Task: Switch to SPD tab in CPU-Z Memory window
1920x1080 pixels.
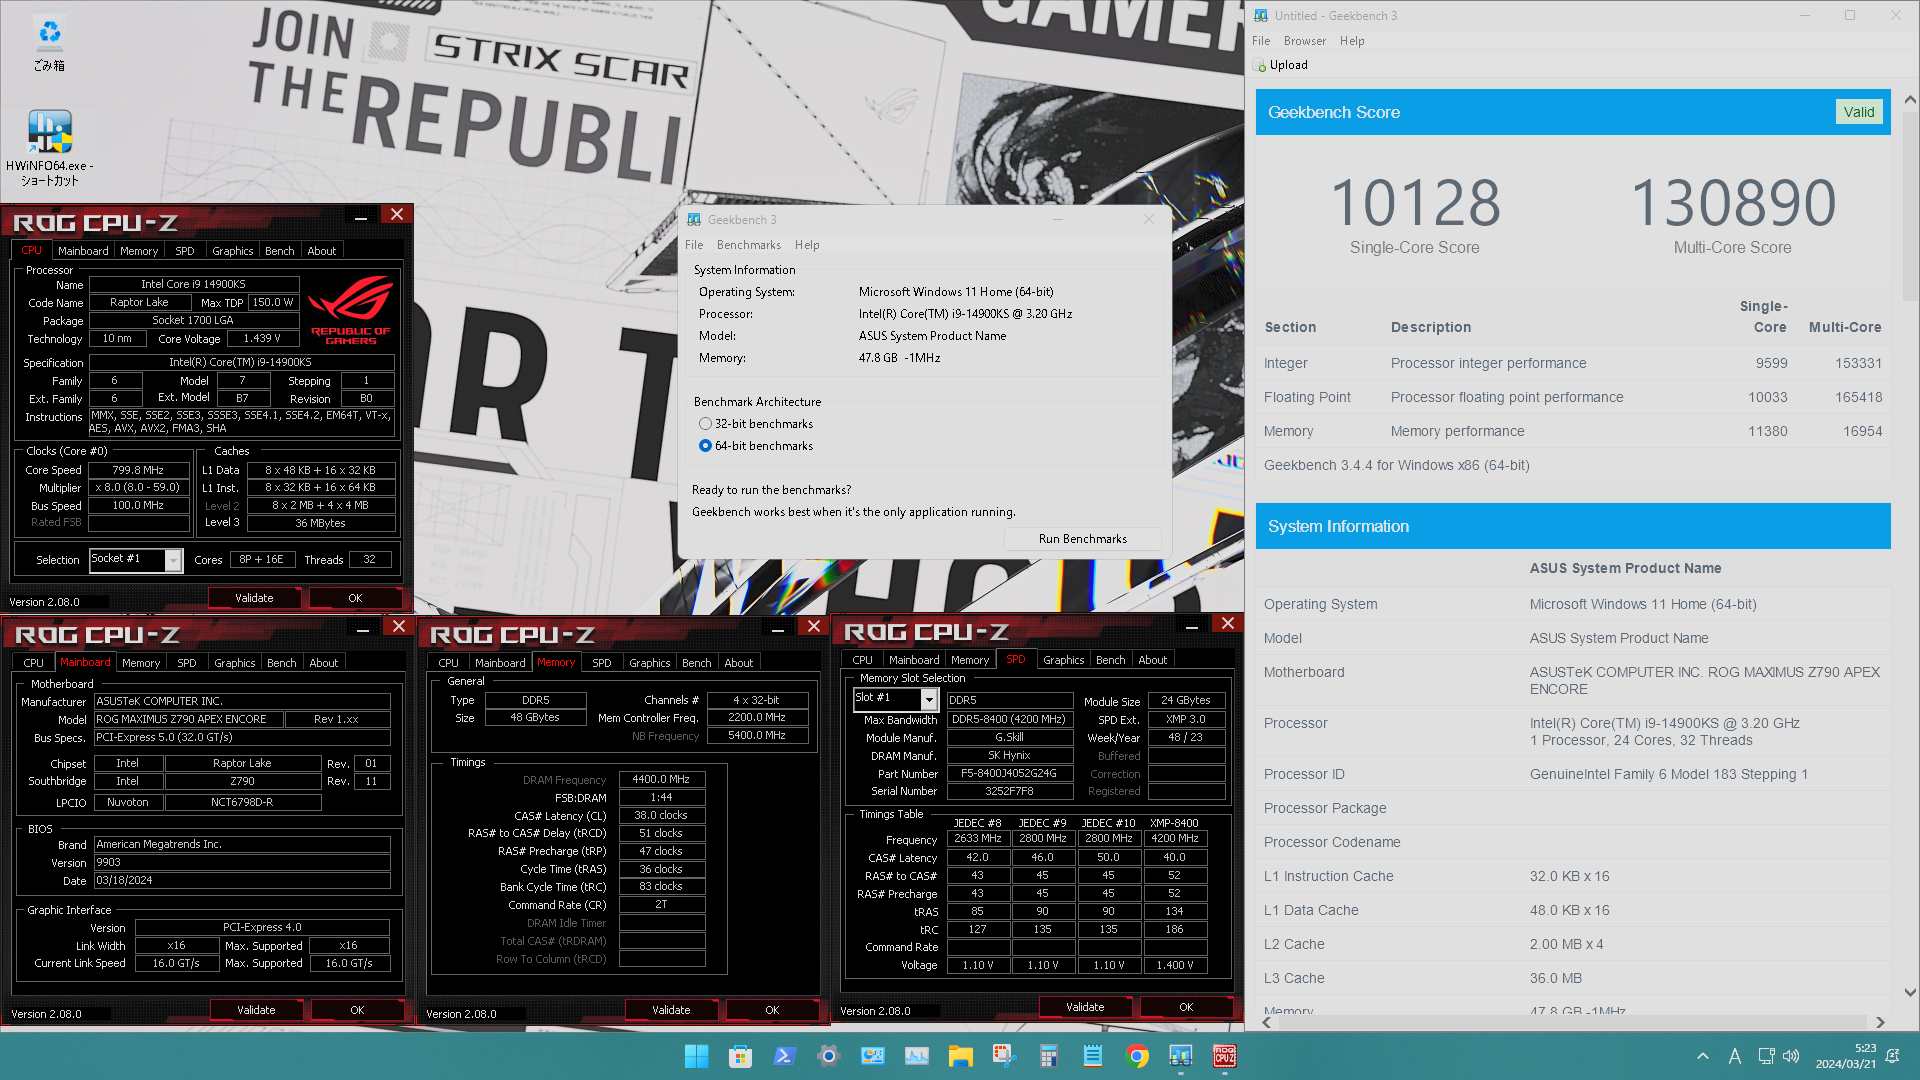Action: [x=601, y=663]
